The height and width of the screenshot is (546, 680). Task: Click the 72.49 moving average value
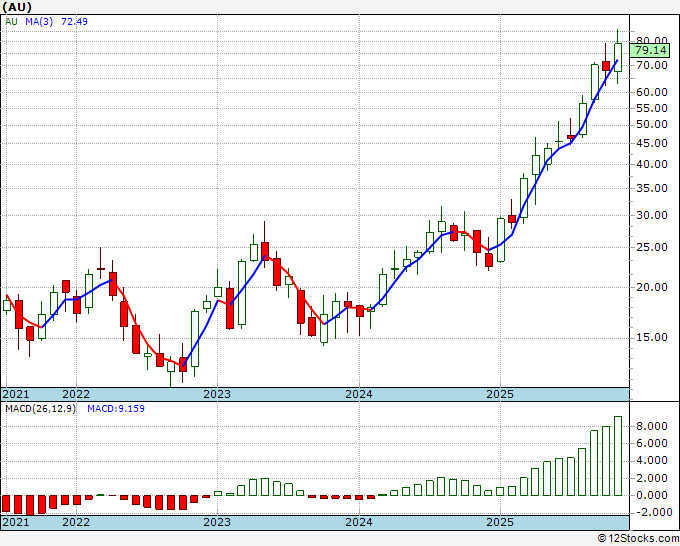coord(74,22)
